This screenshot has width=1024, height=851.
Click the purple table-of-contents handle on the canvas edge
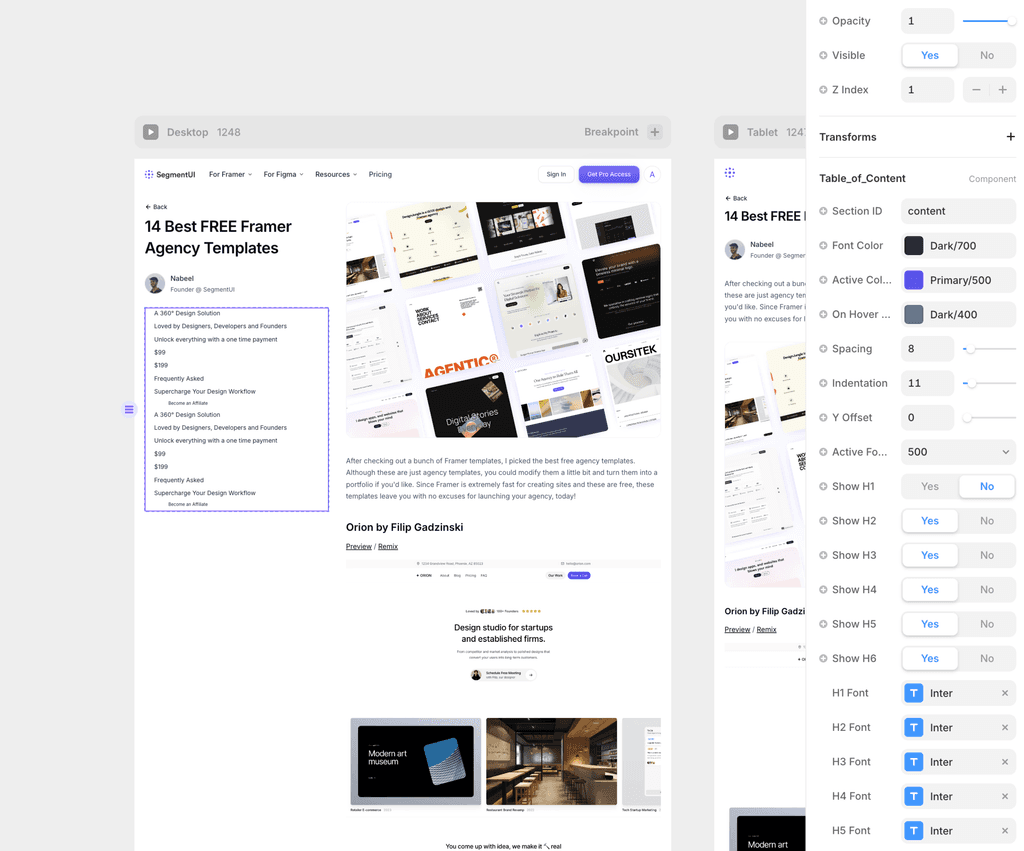(128, 409)
